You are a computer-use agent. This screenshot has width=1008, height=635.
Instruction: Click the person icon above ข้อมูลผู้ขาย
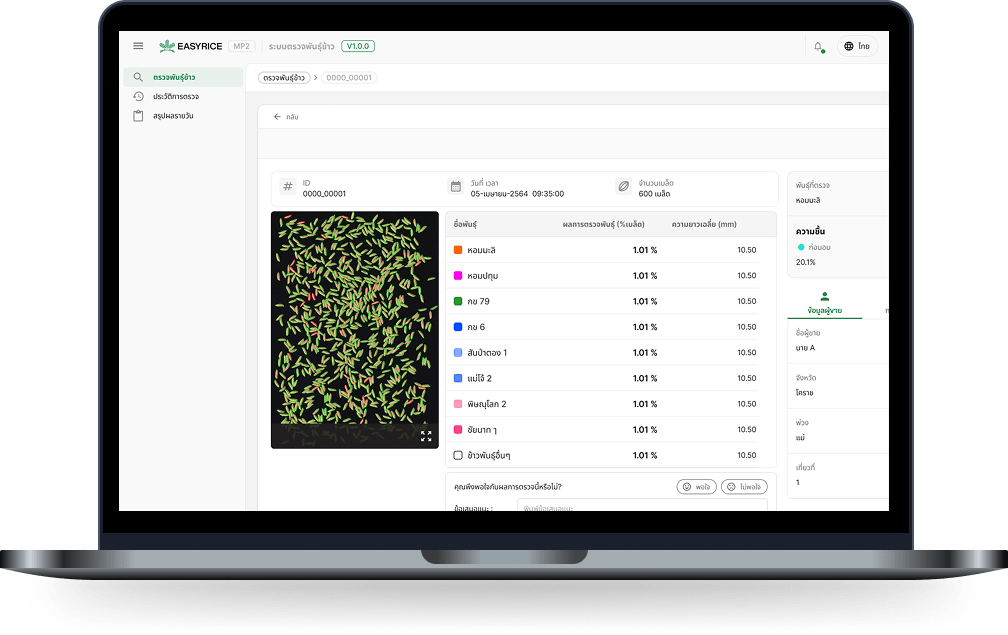coord(825,296)
